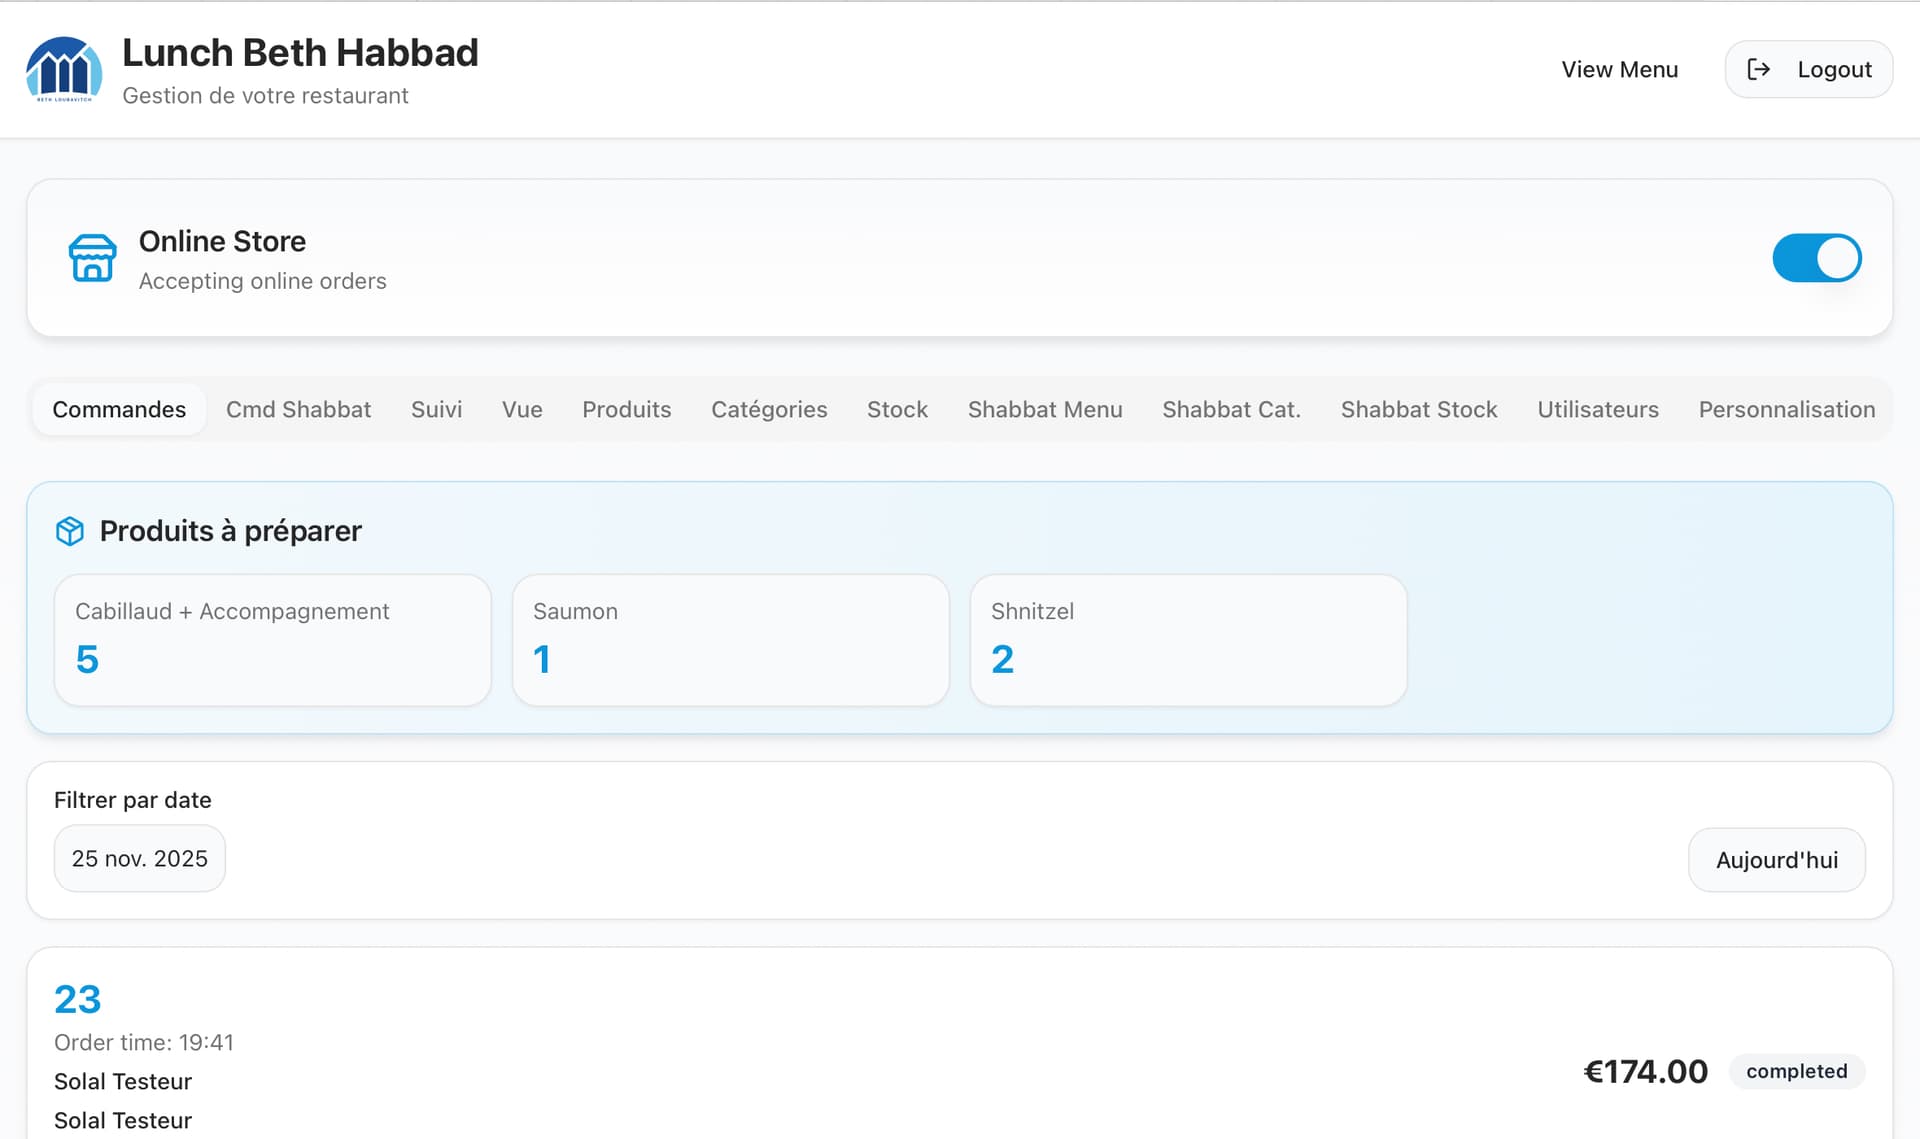Select the Saumon preparation card
1920x1139 pixels.
pyautogui.click(x=729, y=640)
